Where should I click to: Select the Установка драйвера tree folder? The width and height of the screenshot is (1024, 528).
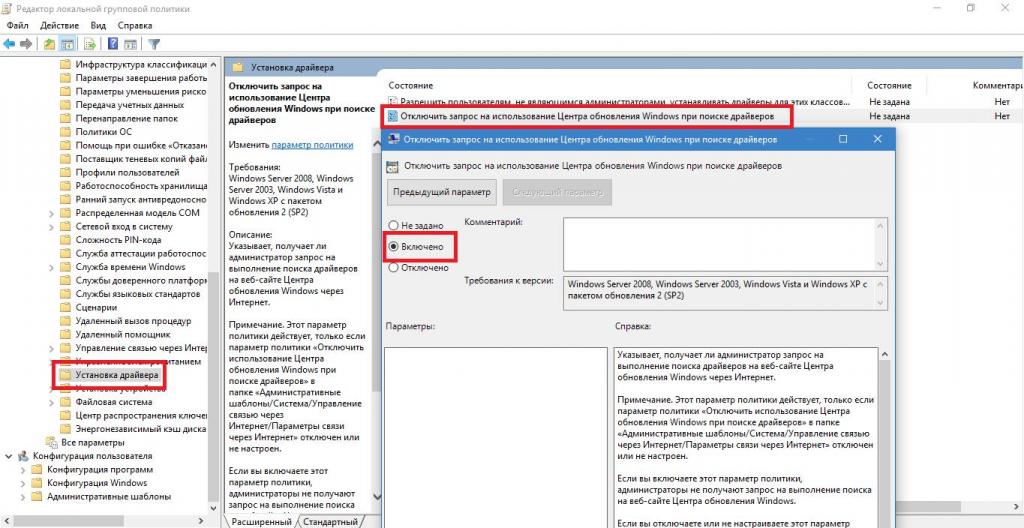pos(116,375)
